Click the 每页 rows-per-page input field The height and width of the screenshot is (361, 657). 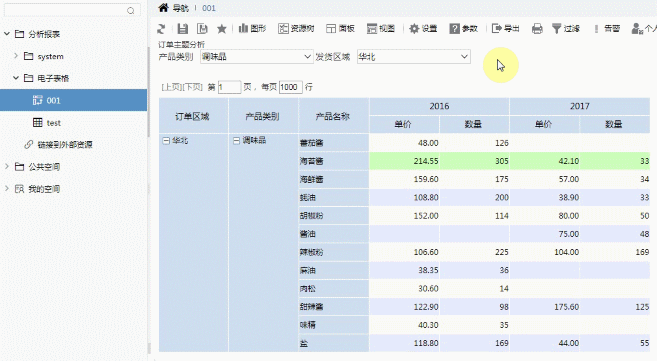pyautogui.click(x=290, y=87)
